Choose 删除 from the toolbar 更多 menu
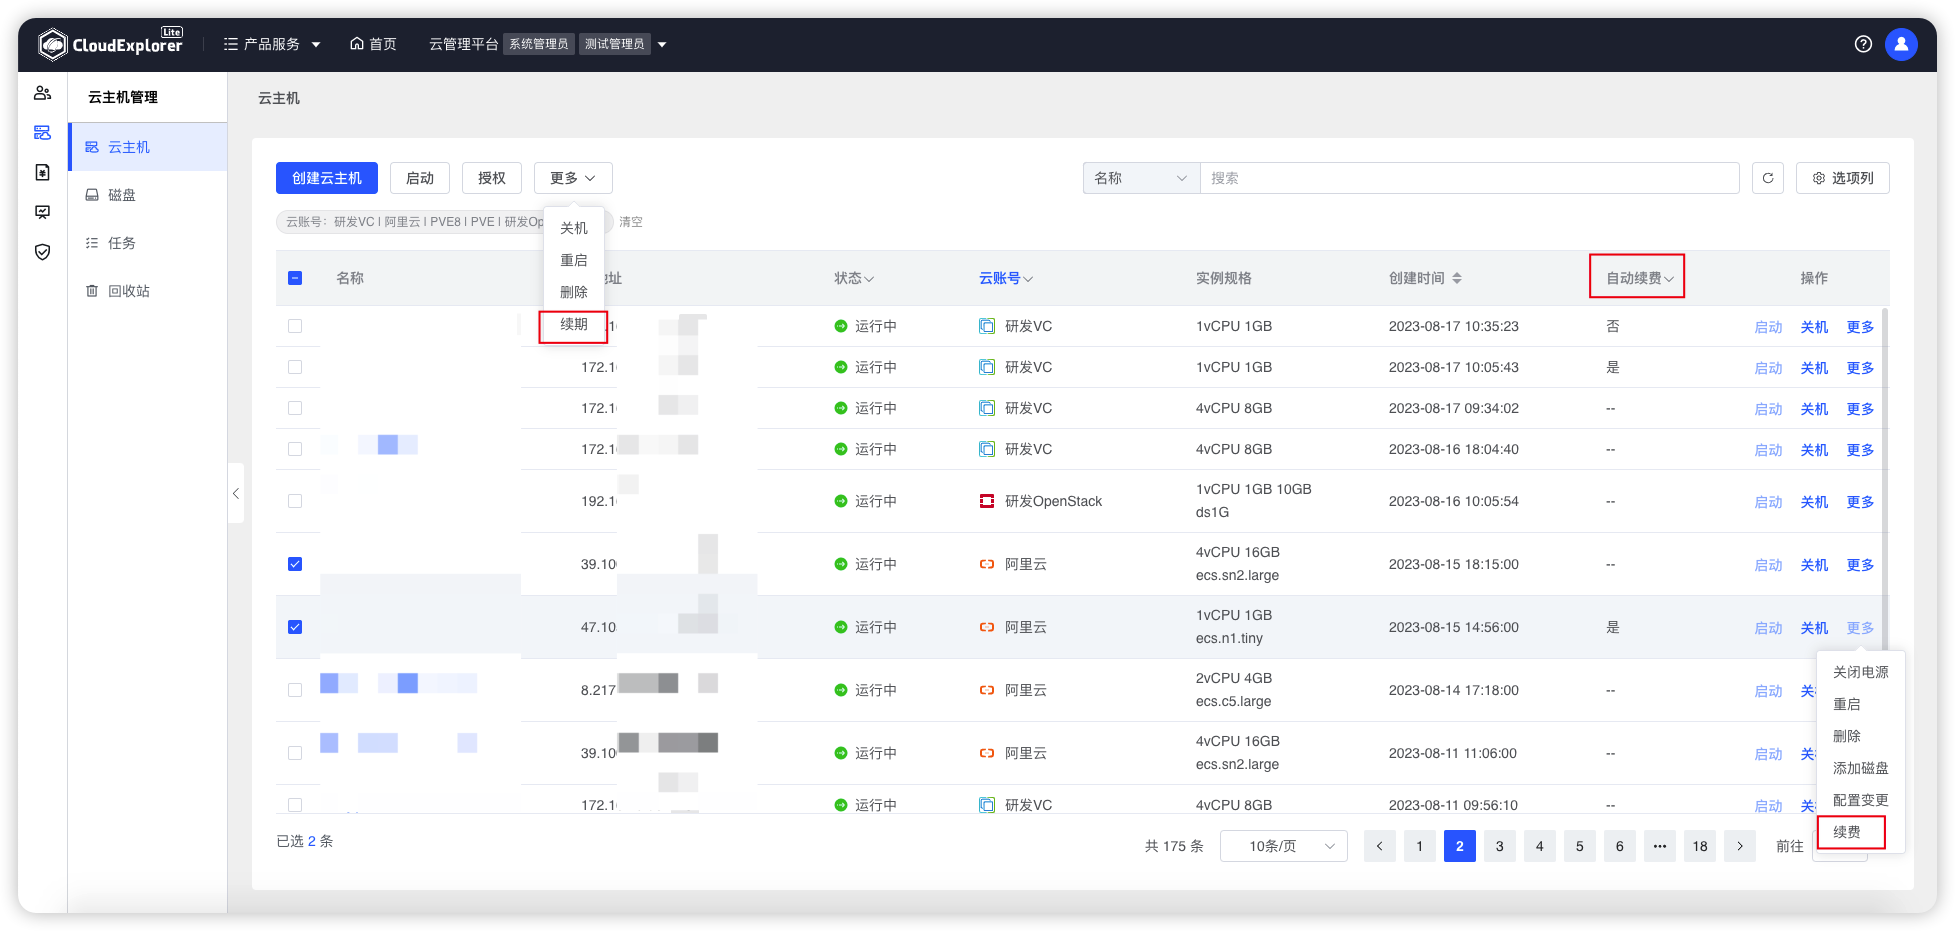1955x931 pixels. pos(574,292)
